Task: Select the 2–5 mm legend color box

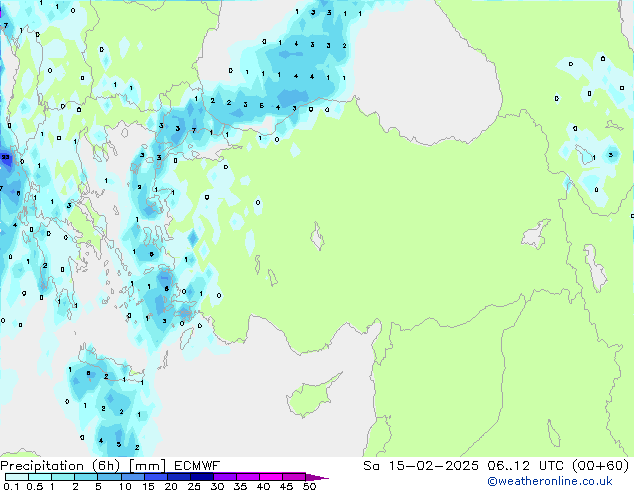Action: [x=86, y=477]
